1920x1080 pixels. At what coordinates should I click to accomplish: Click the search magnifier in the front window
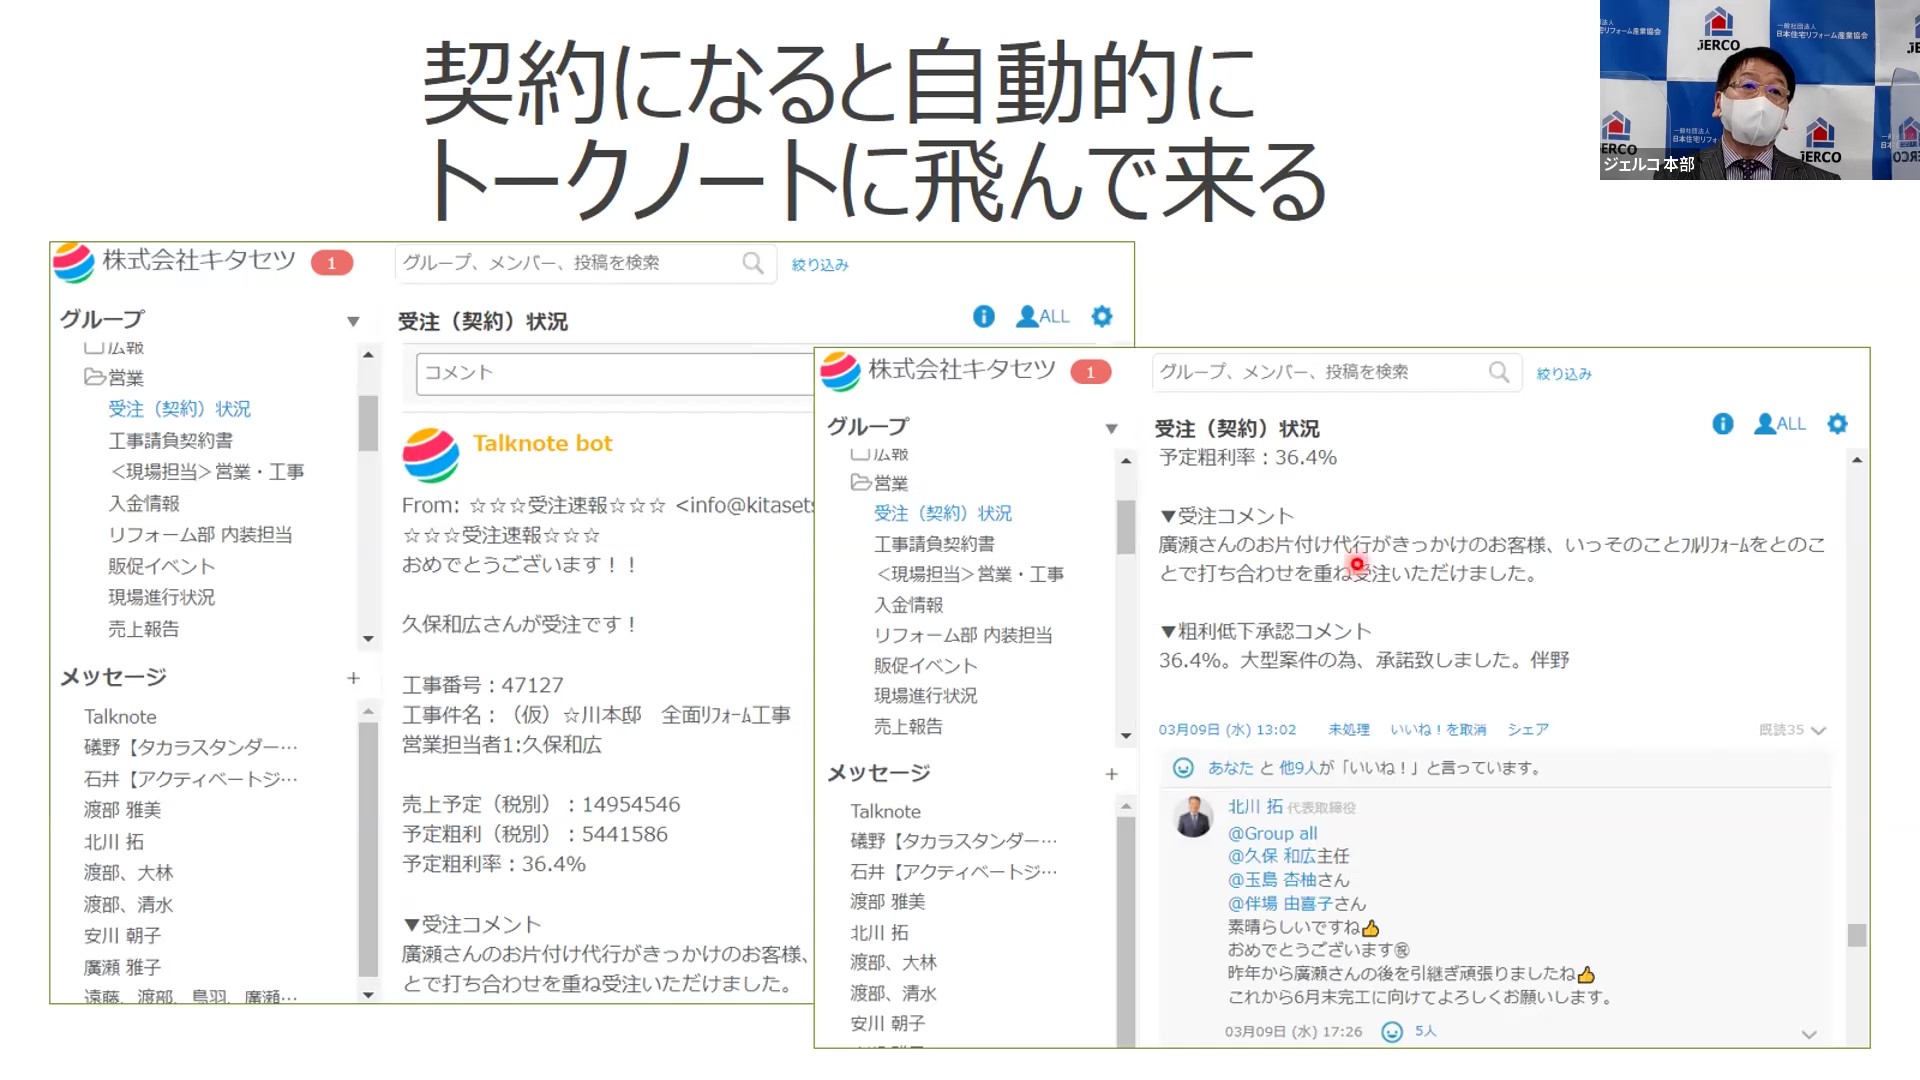(1499, 372)
